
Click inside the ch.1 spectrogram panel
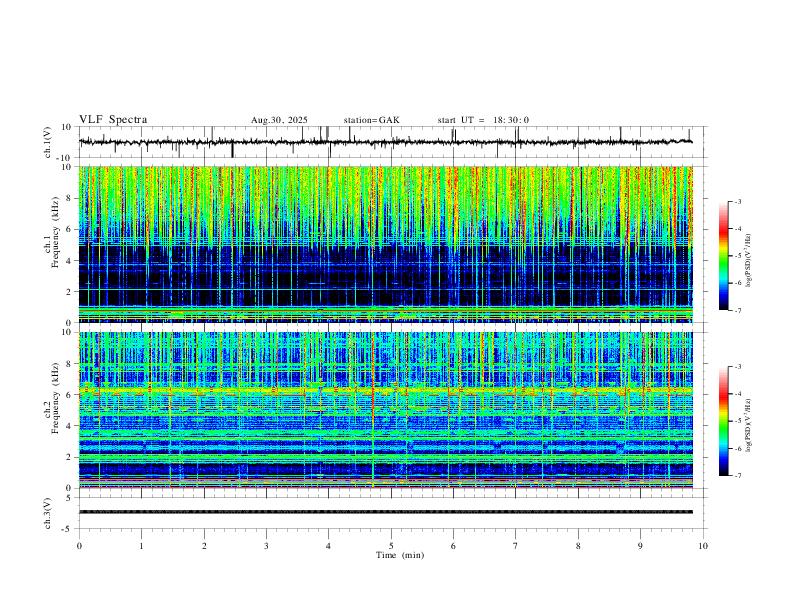(x=386, y=244)
